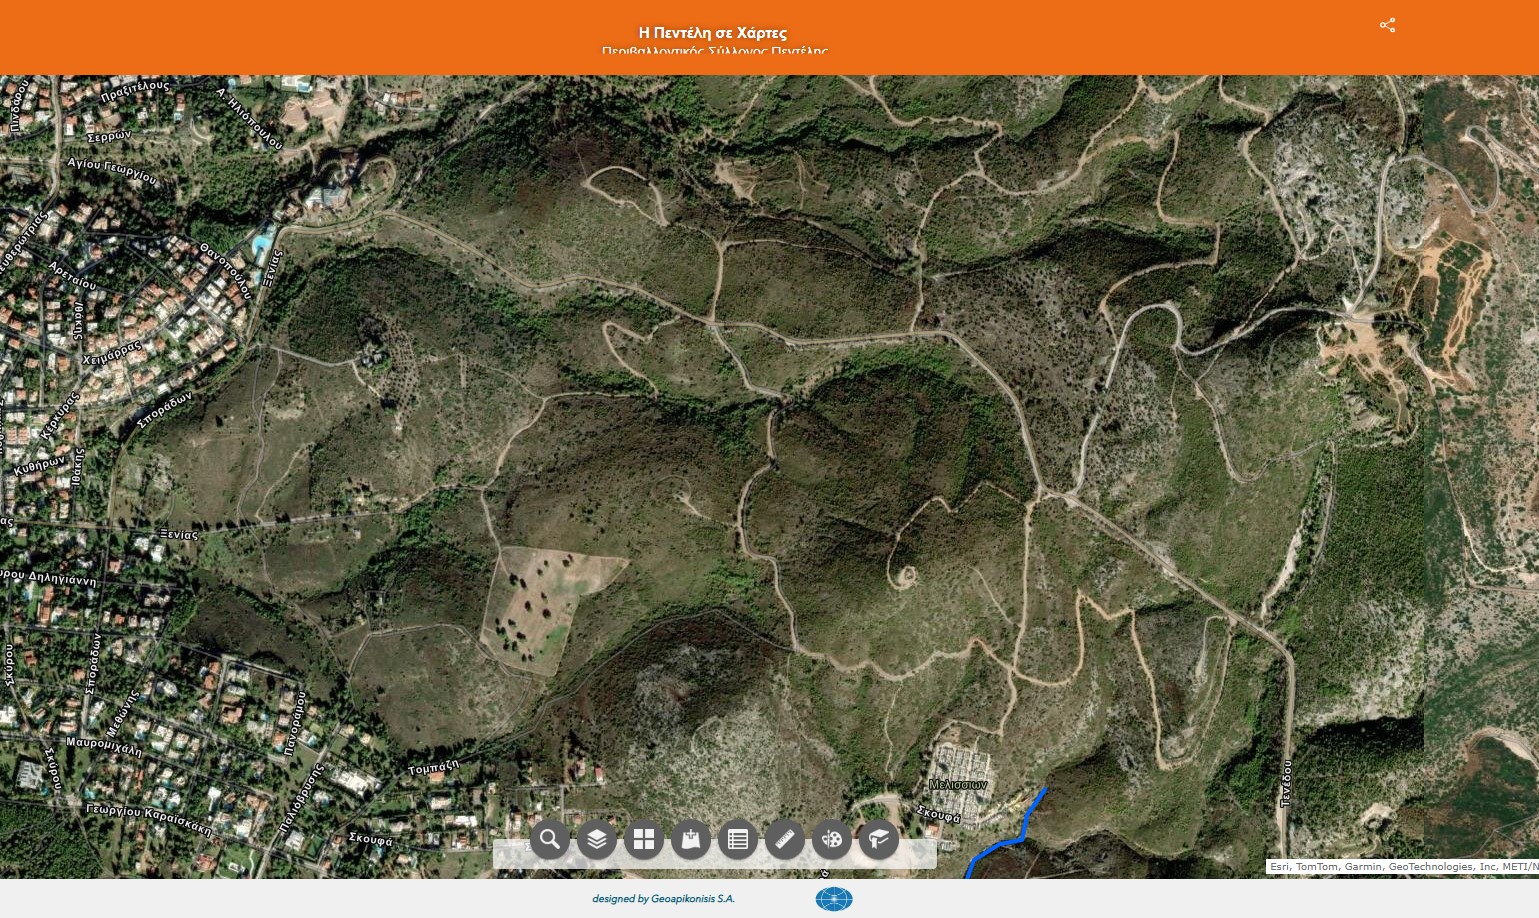Click the 'Αρεταίου' street label

point(73,276)
